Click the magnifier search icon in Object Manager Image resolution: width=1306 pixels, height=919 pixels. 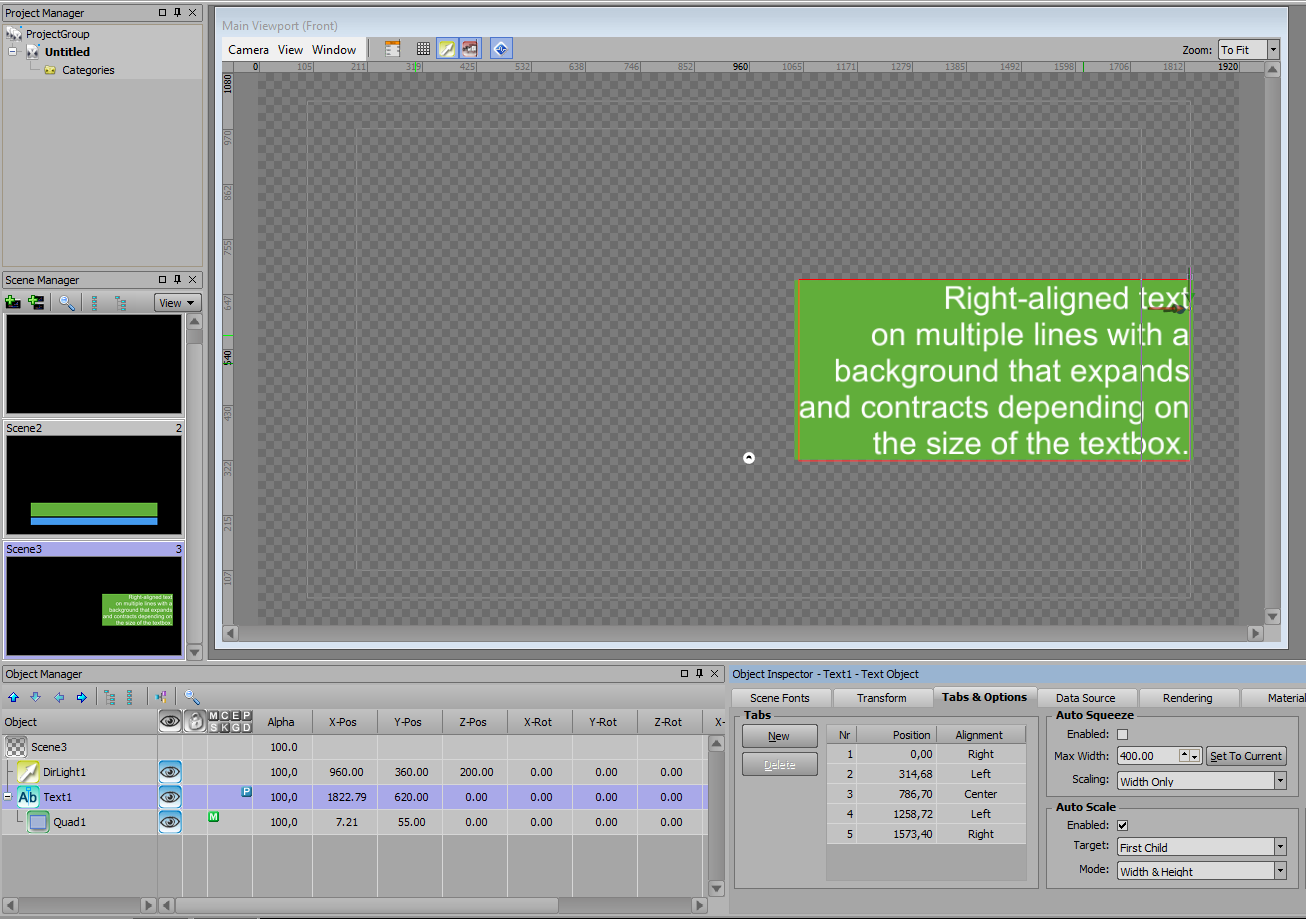coord(192,697)
